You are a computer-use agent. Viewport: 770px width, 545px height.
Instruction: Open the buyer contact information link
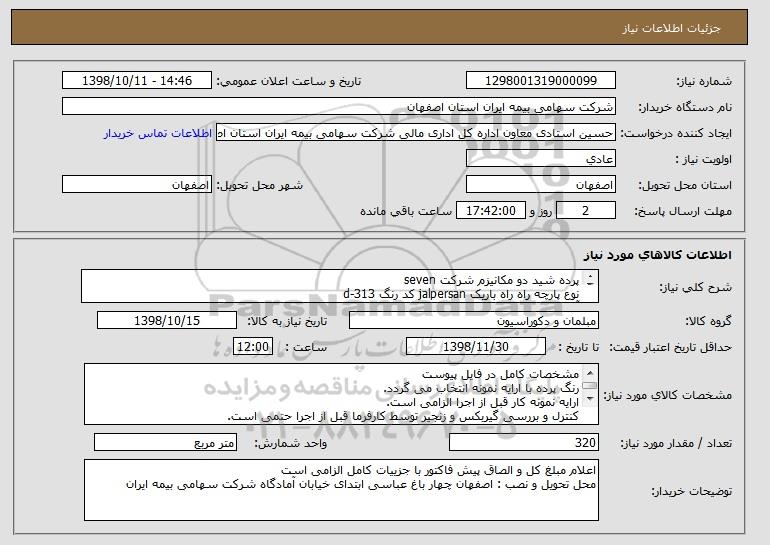point(158,133)
